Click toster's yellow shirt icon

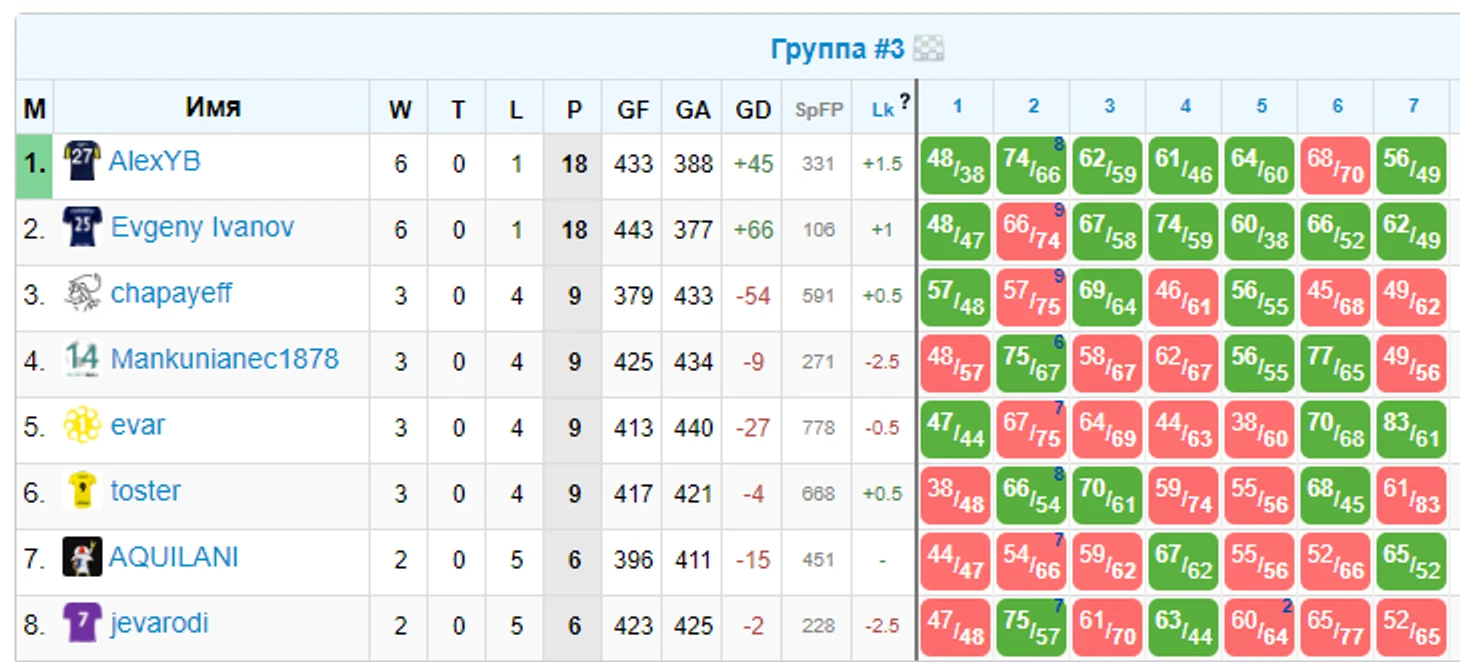click(81, 491)
